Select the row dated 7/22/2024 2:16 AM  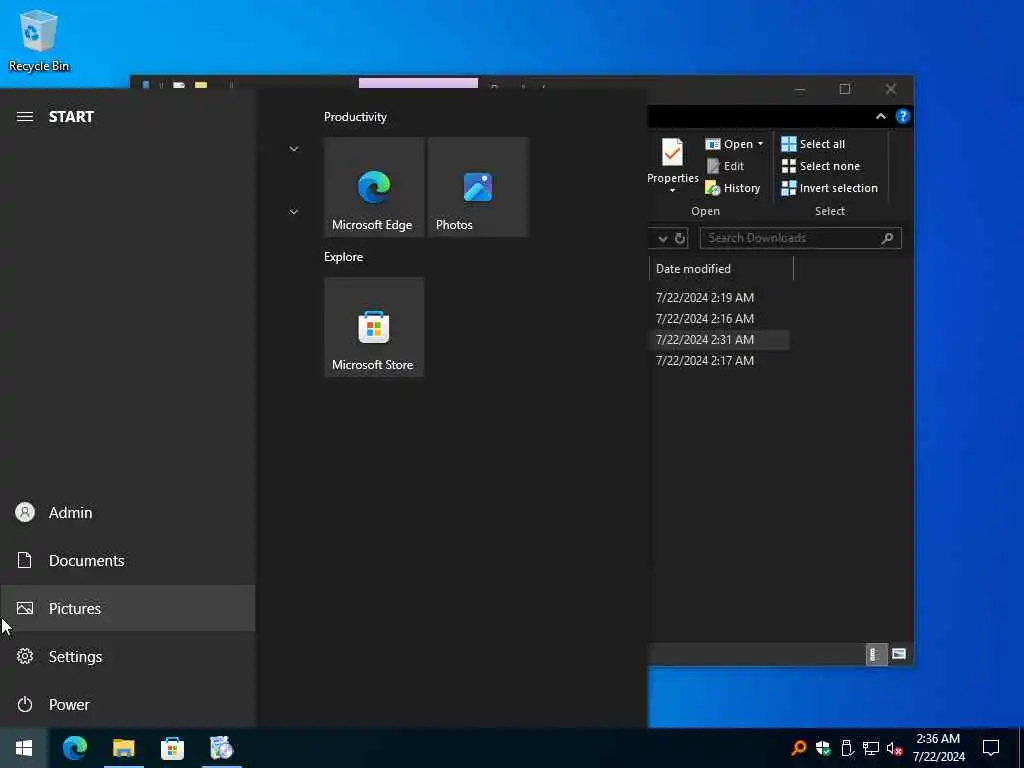tap(705, 319)
